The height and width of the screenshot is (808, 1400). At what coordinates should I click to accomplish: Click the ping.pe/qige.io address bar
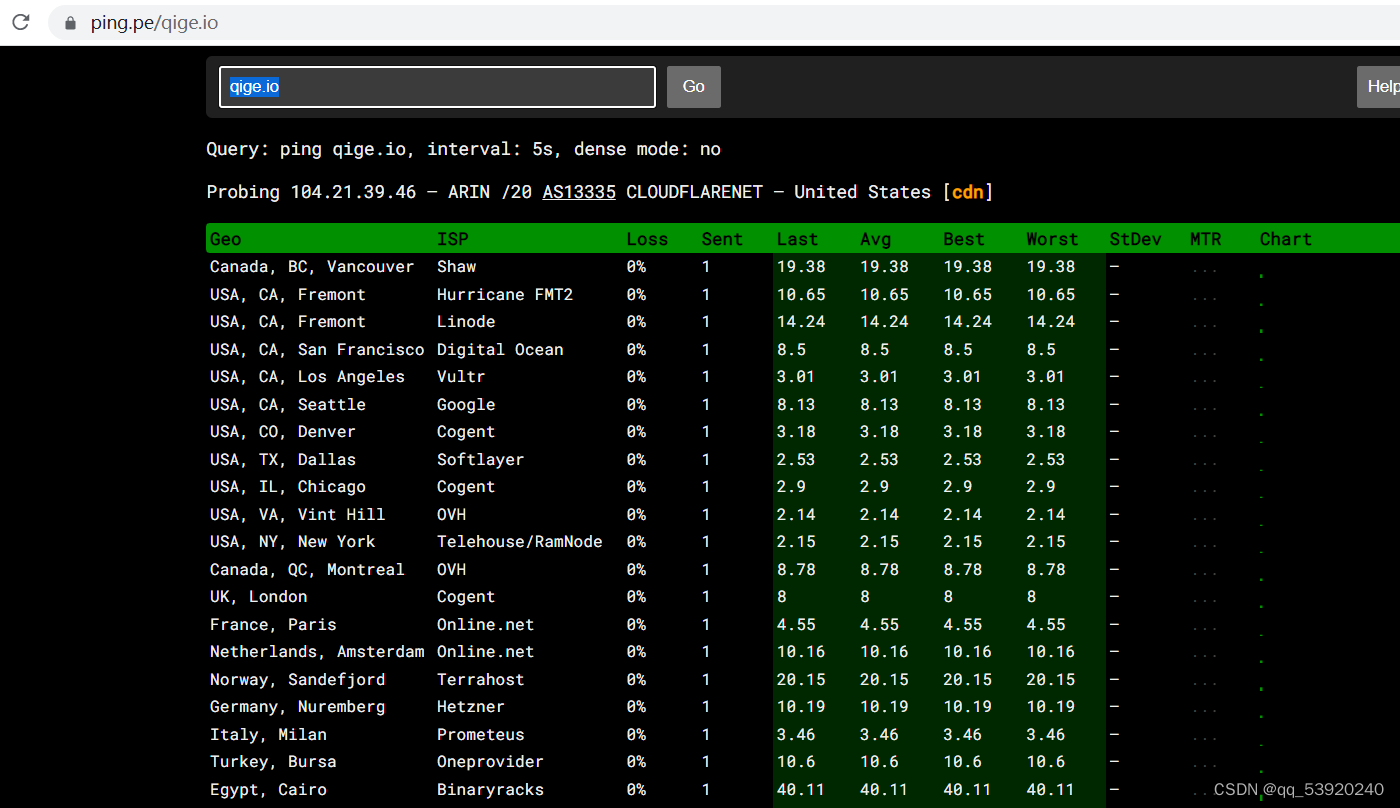[x=724, y=23]
